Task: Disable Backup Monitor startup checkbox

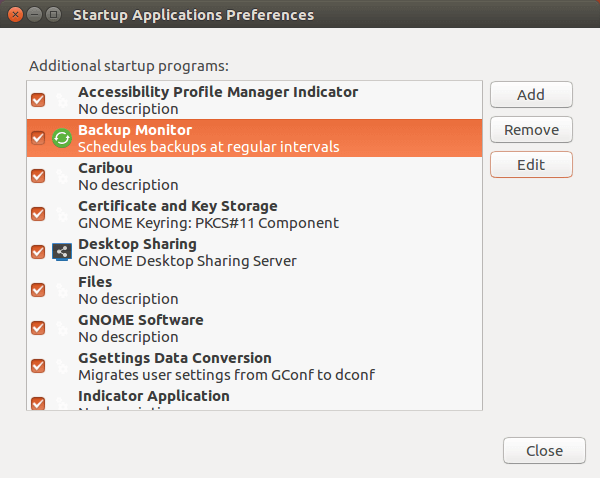Action: click(x=38, y=138)
